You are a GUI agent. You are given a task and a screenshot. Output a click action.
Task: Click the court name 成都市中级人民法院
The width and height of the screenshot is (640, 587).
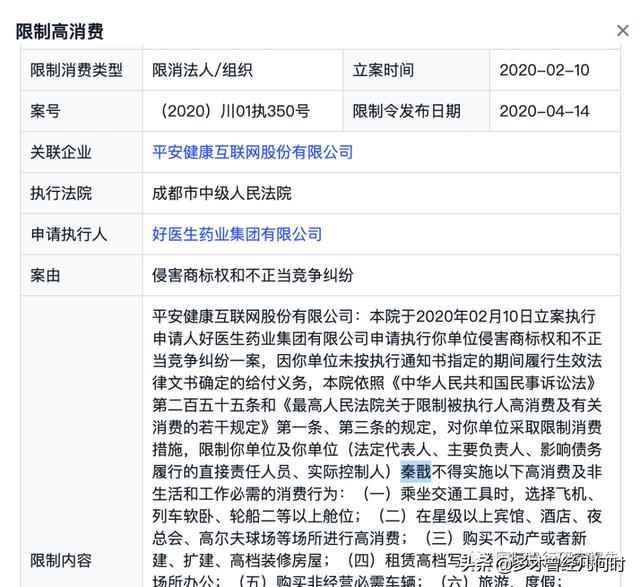pos(222,193)
